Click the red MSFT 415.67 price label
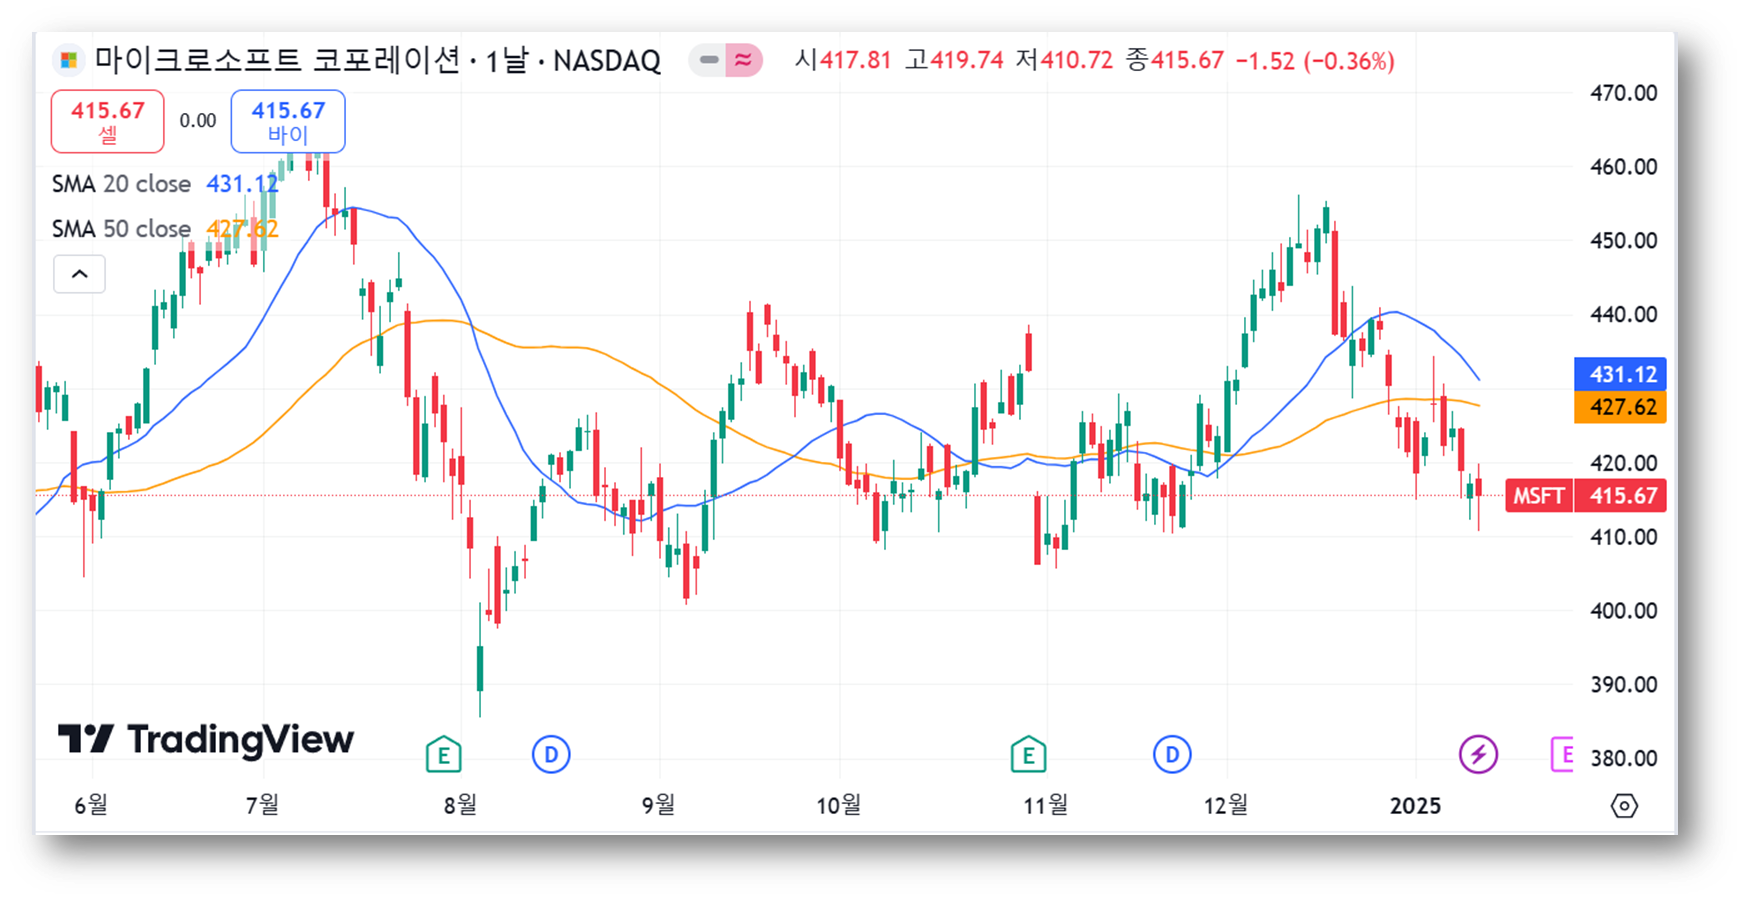 [1586, 496]
